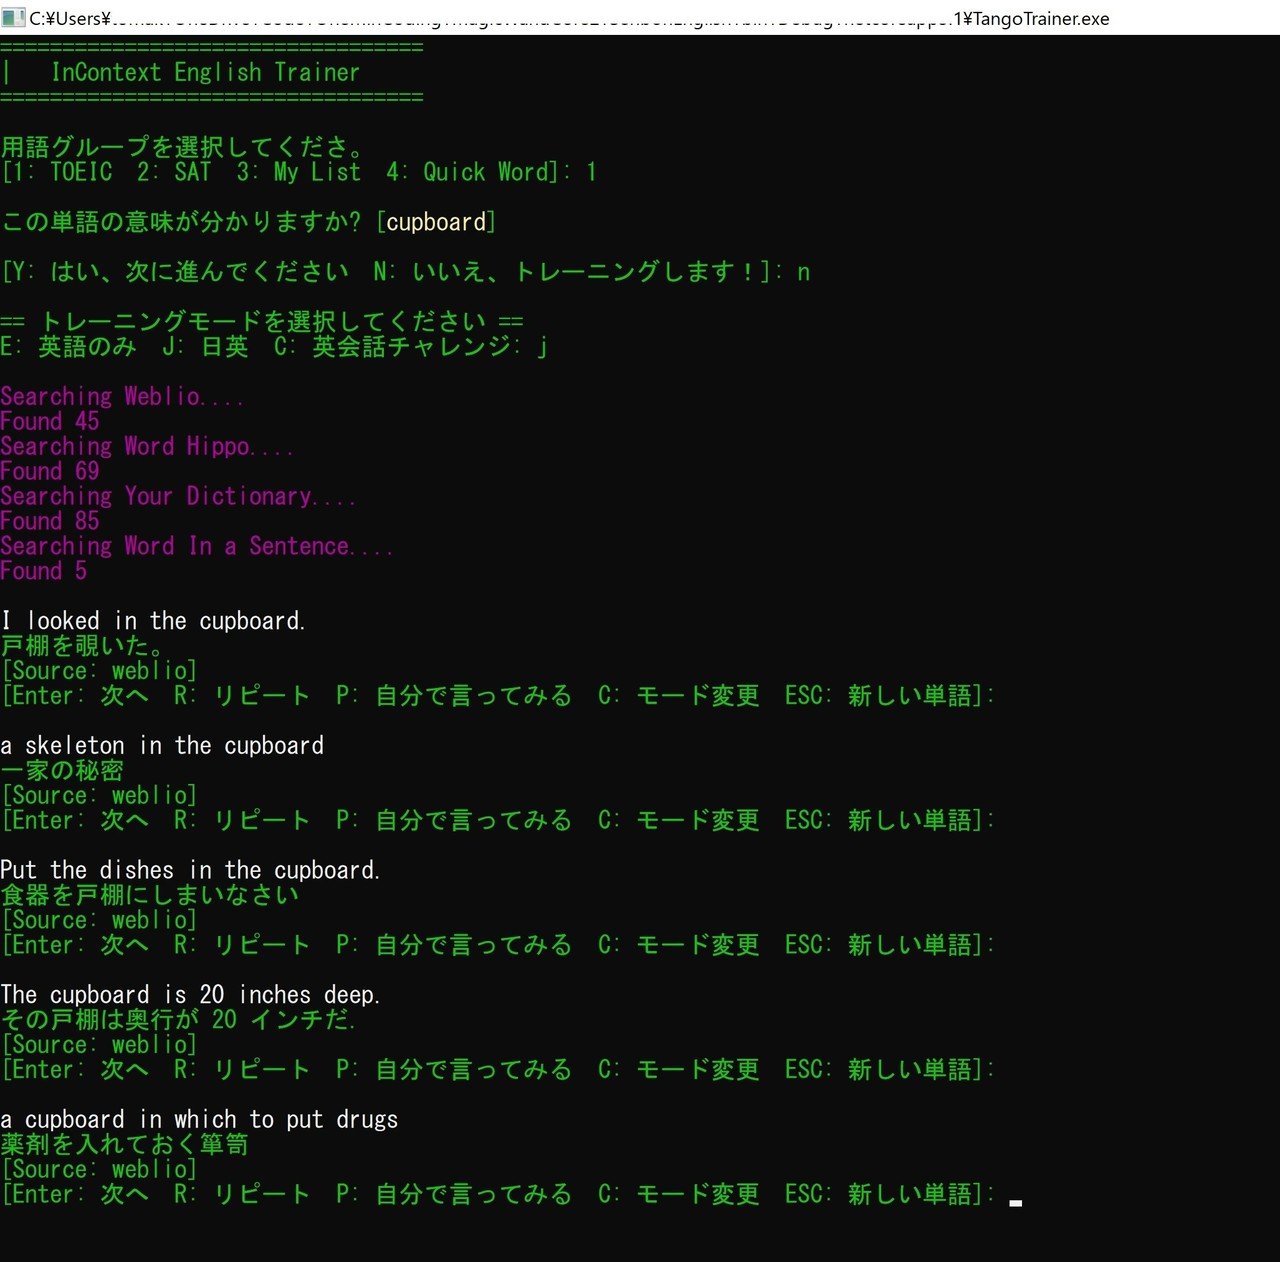Click the console window icon in the title bar

(x=14, y=18)
